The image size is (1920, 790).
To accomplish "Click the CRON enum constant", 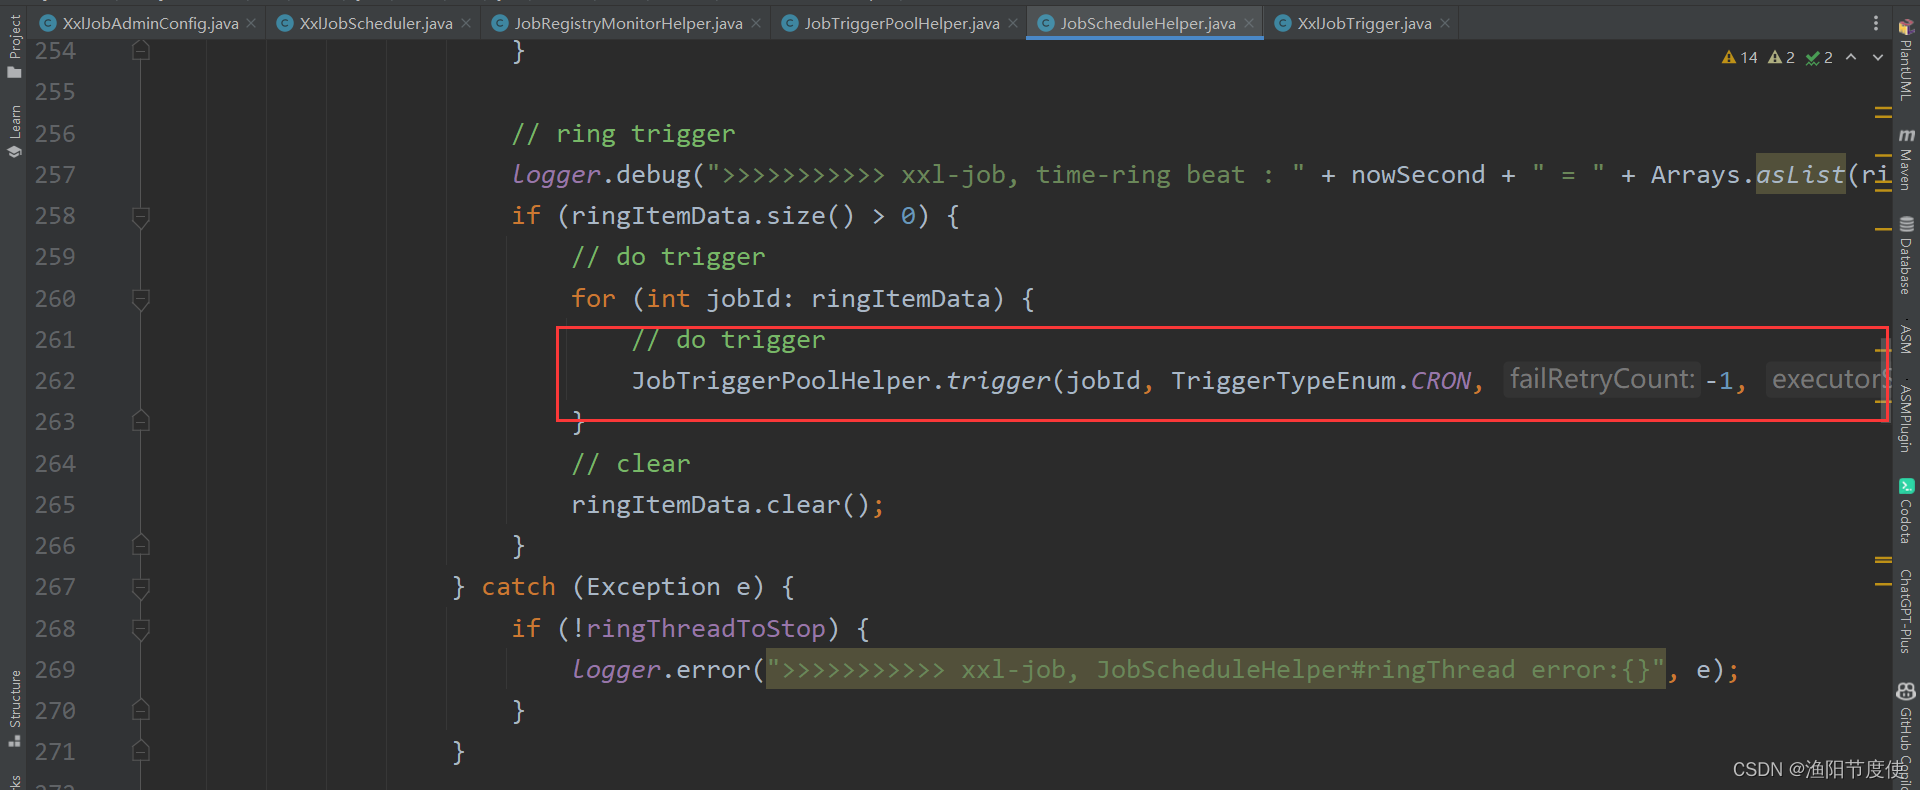I will pos(1440,381).
